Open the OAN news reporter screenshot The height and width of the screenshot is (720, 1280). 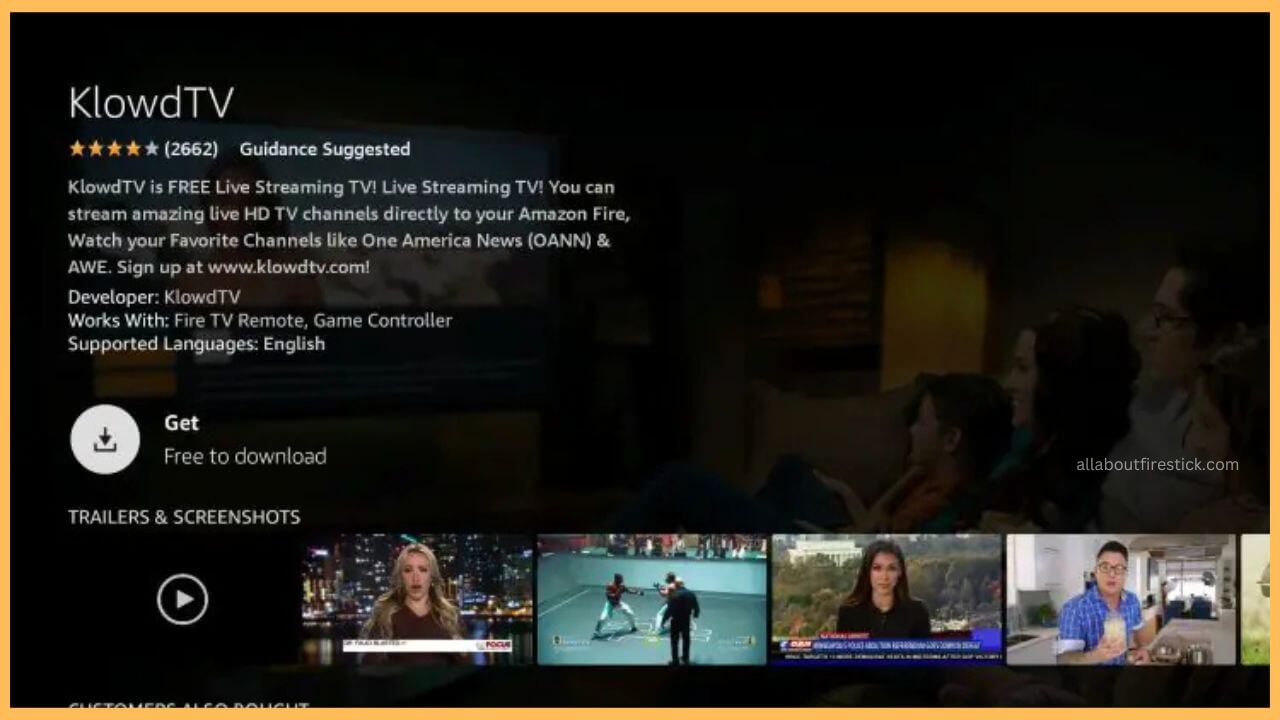[886, 599]
